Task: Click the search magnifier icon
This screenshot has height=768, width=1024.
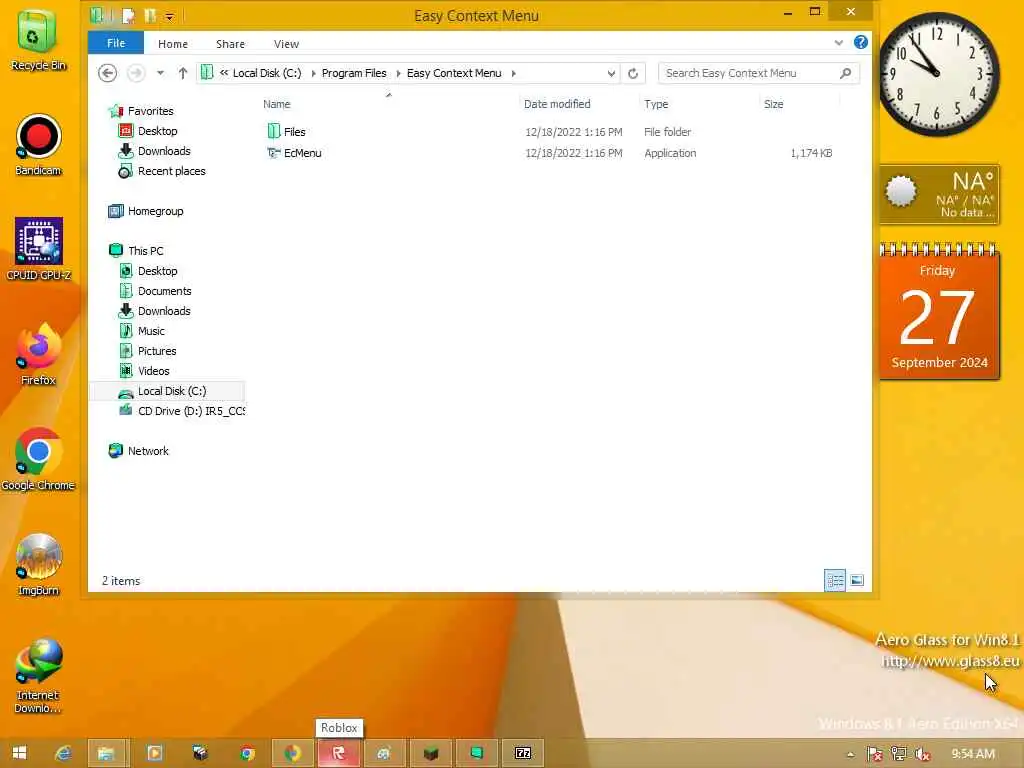Action: [x=846, y=73]
